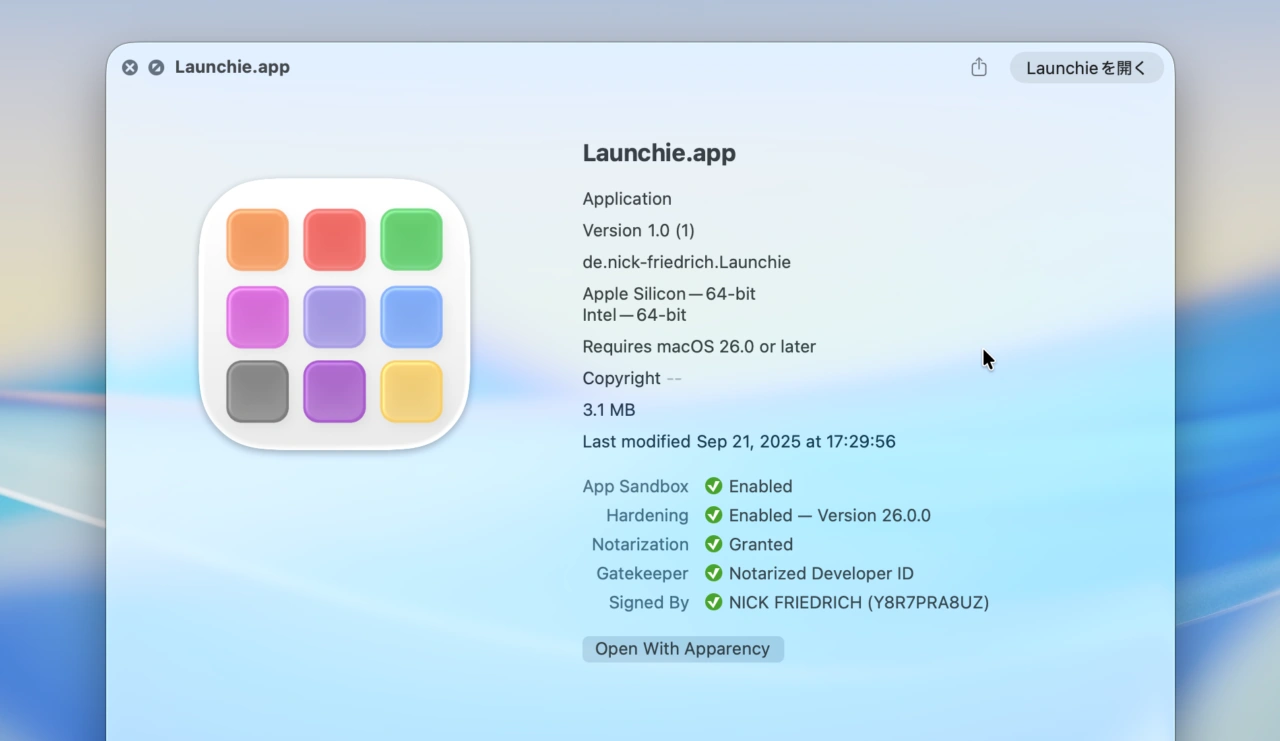
Task: Click the Notarized Developer ID text
Action: pyautogui.click(x=821, y=573)
